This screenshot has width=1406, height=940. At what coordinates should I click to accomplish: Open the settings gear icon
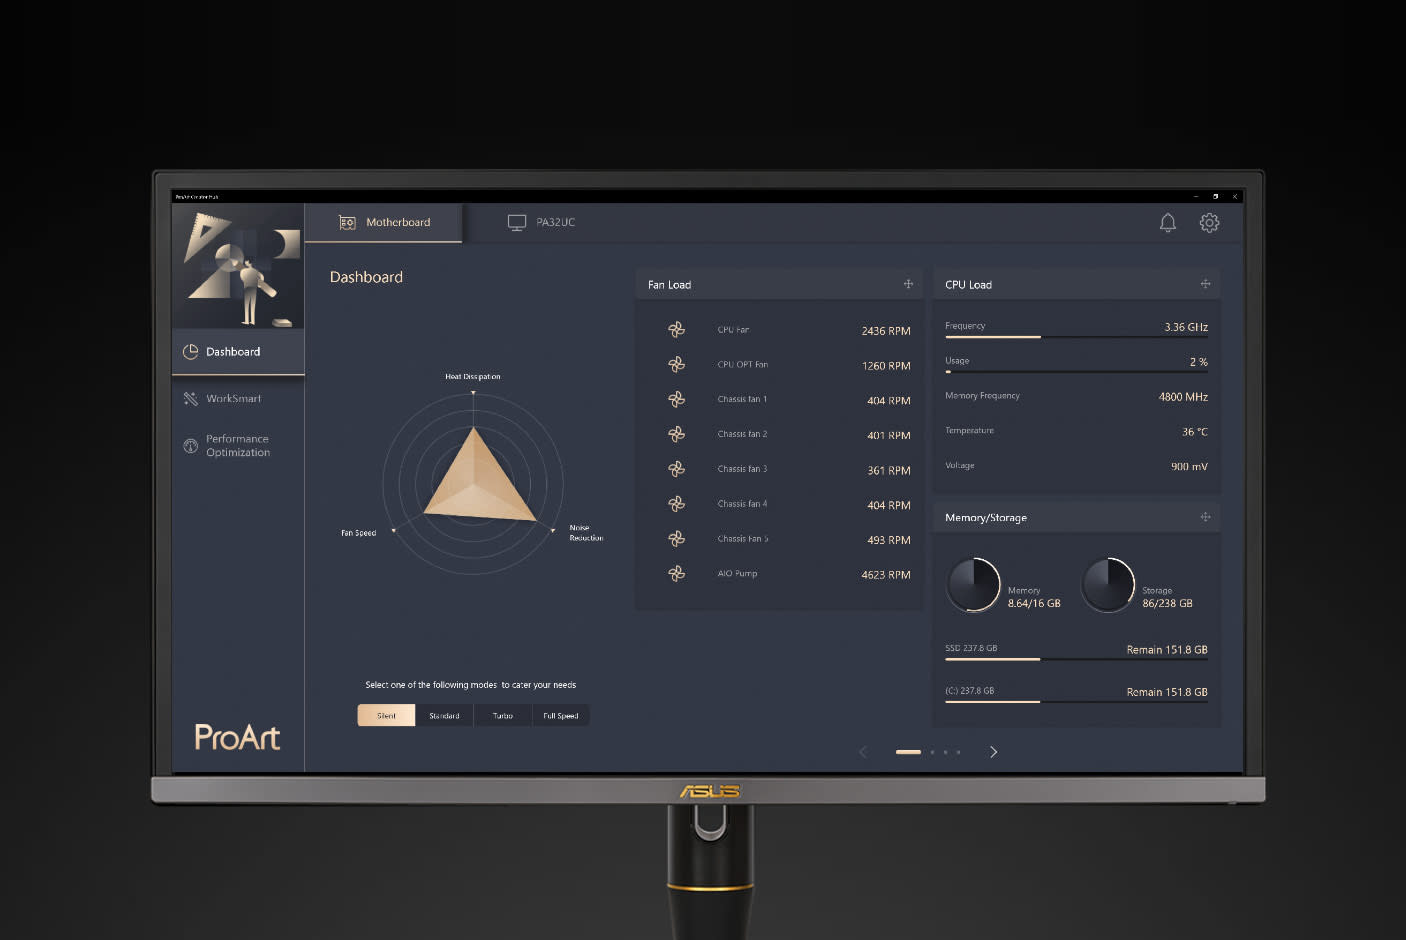1209,223
